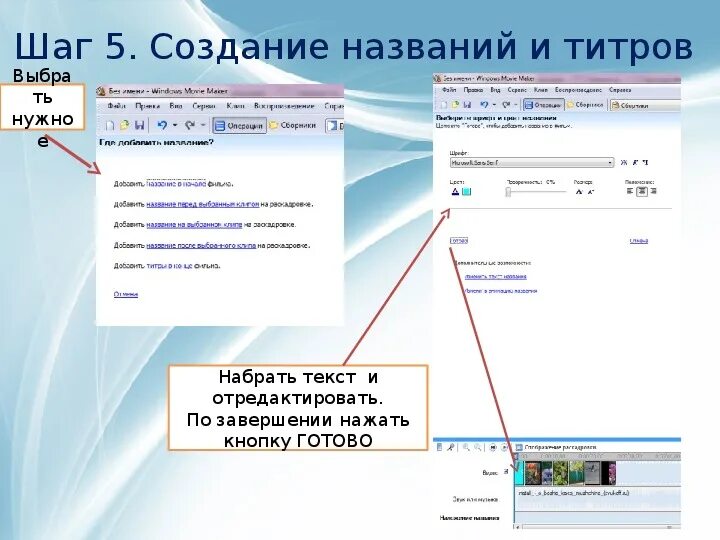
Task: Click Open Project icon in left Movie Maker window
Action: coord(124,125)
